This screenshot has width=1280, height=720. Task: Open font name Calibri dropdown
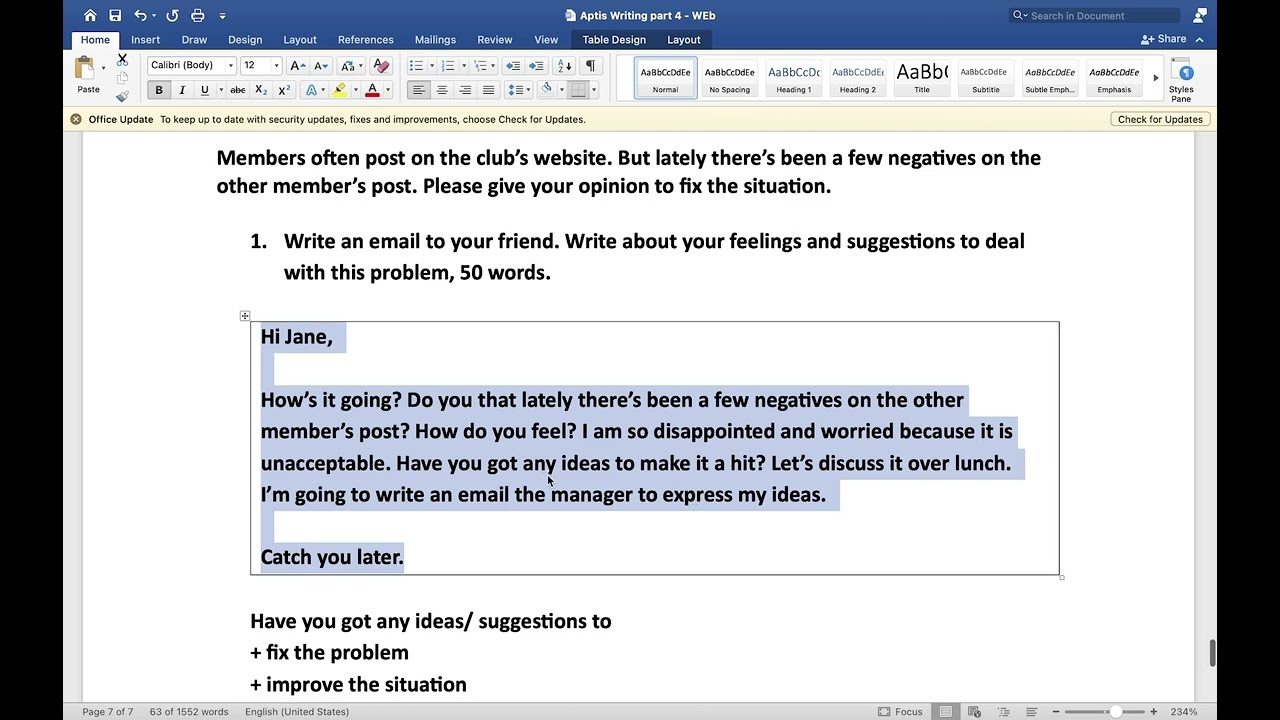click(x=230, y=65)
